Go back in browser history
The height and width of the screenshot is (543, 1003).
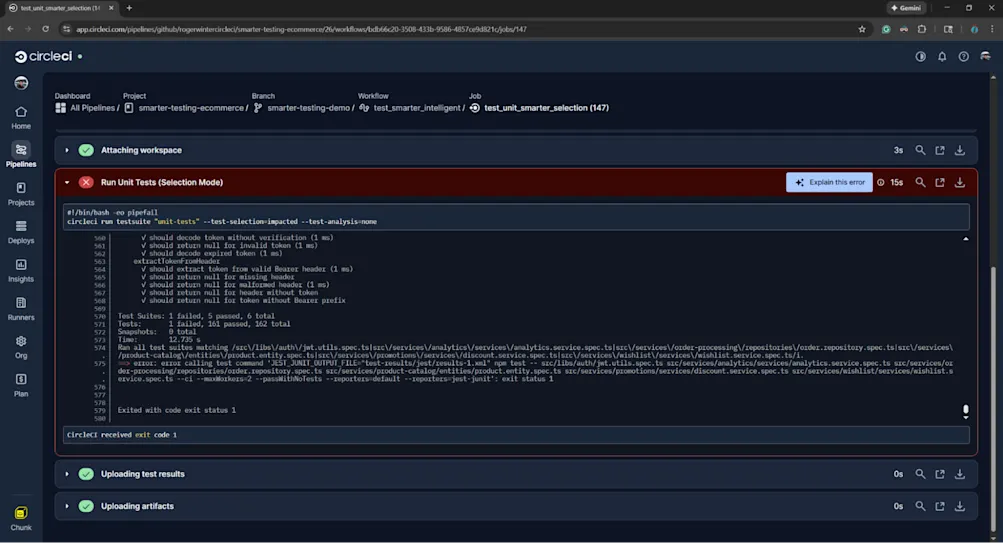click(x=10, y=29)
